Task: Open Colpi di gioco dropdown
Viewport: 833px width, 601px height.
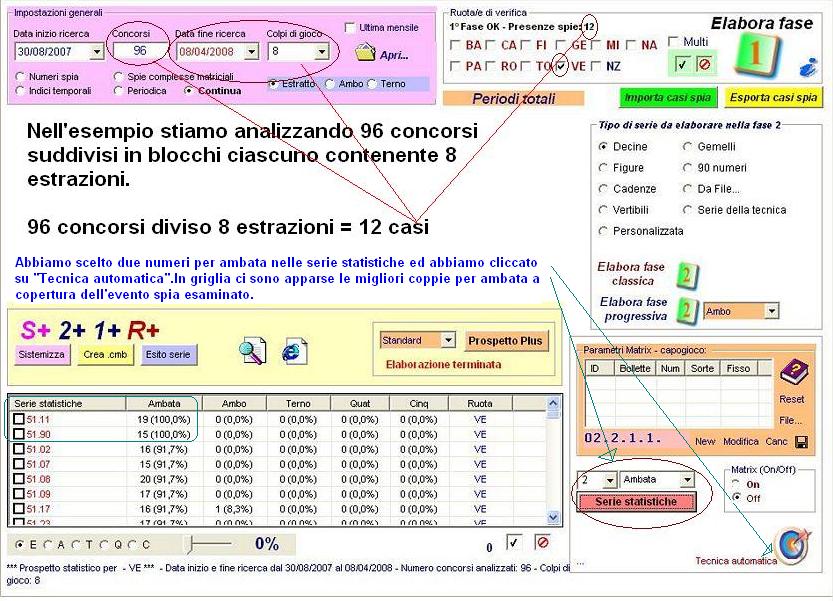Action: click(321, 52)
